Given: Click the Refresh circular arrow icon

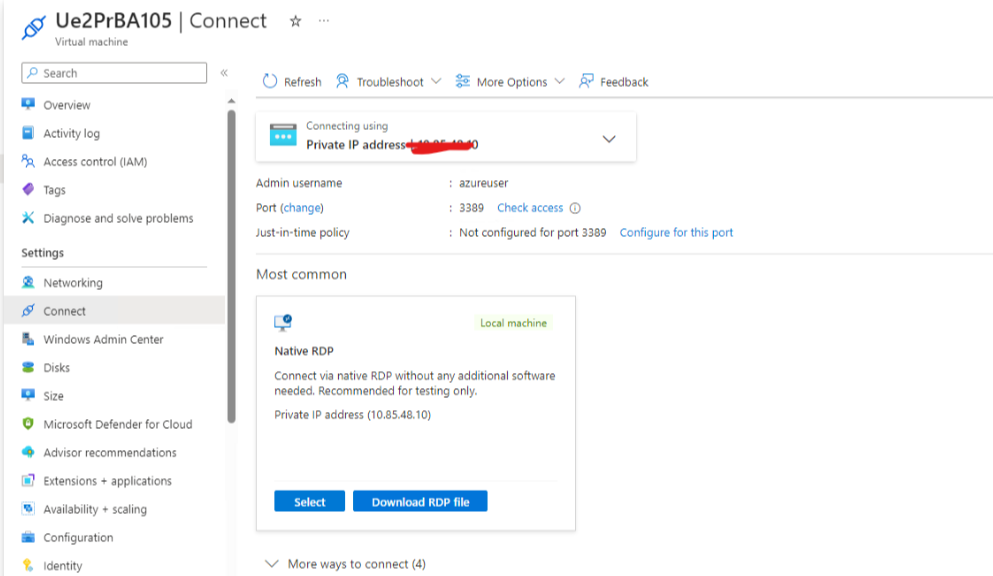Looking at the screenshot, I should pyautogui.click(x=270, y=81).
